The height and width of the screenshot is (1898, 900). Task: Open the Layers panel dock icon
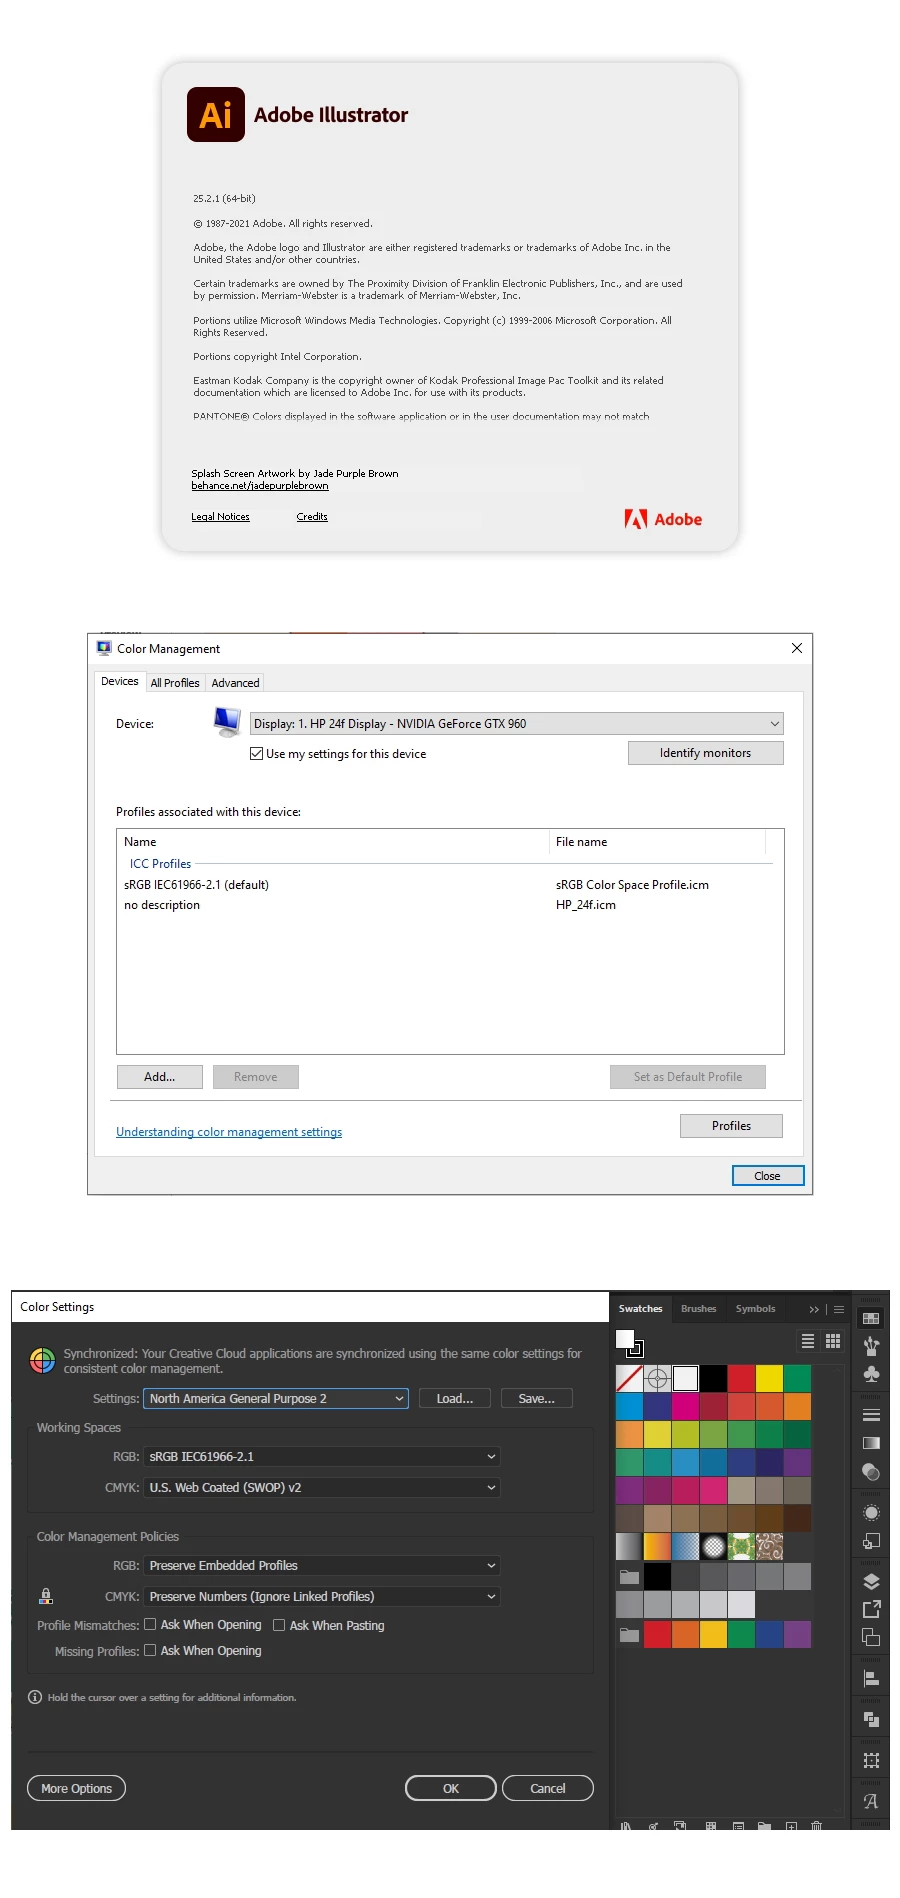(x=871, y=1582)
